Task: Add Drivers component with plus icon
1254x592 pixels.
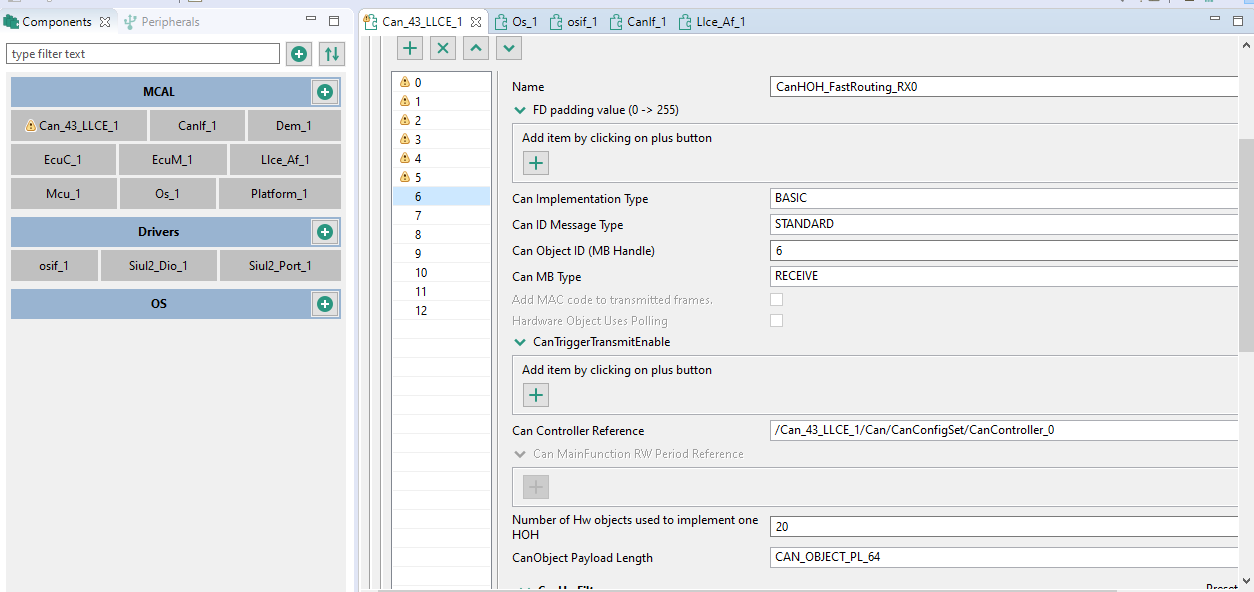Action: [325, 232]
